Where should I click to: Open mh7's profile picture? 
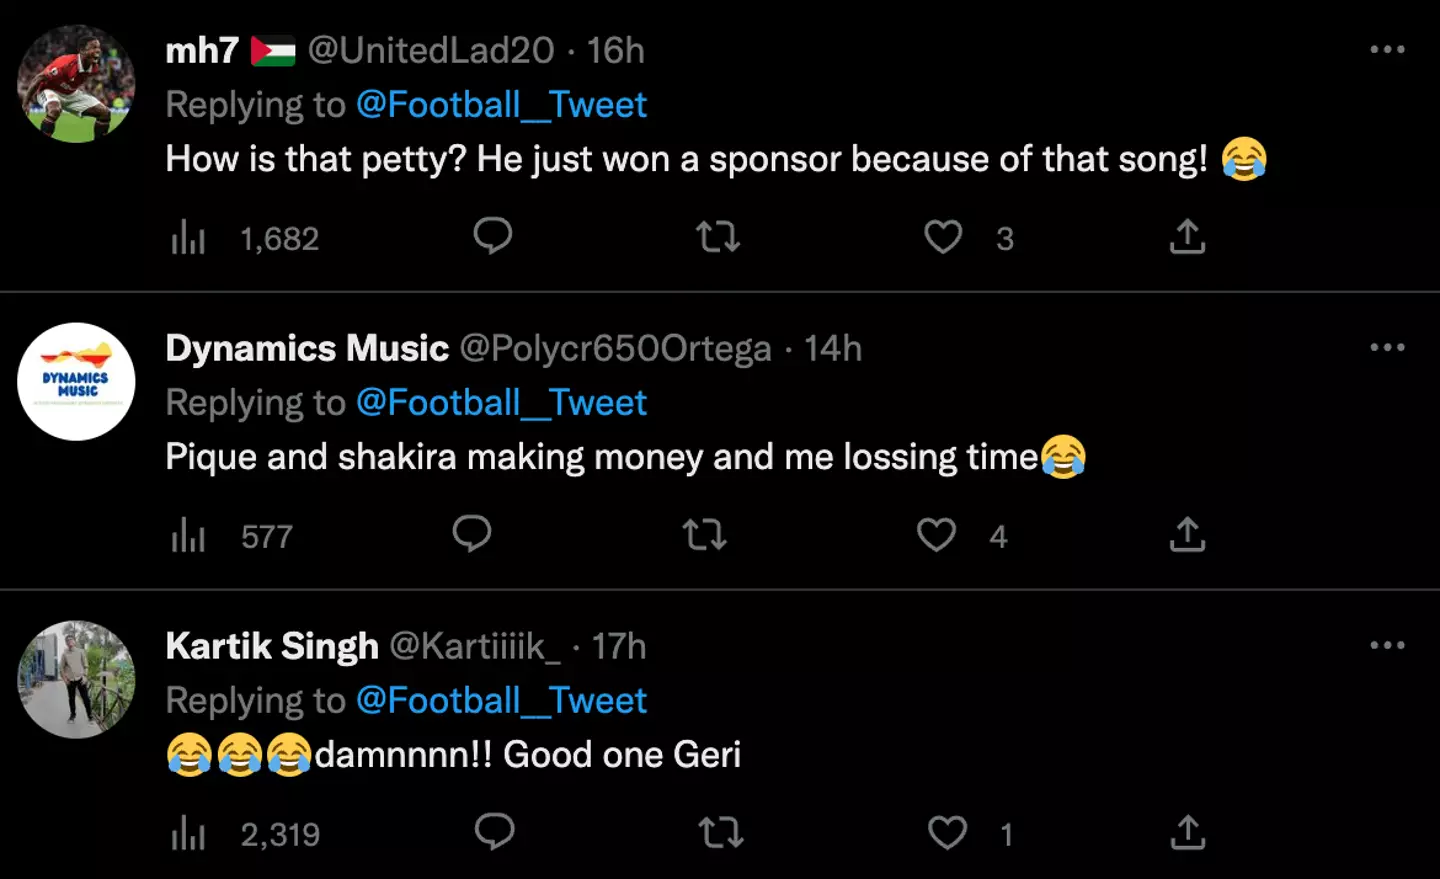click(76, 82)
